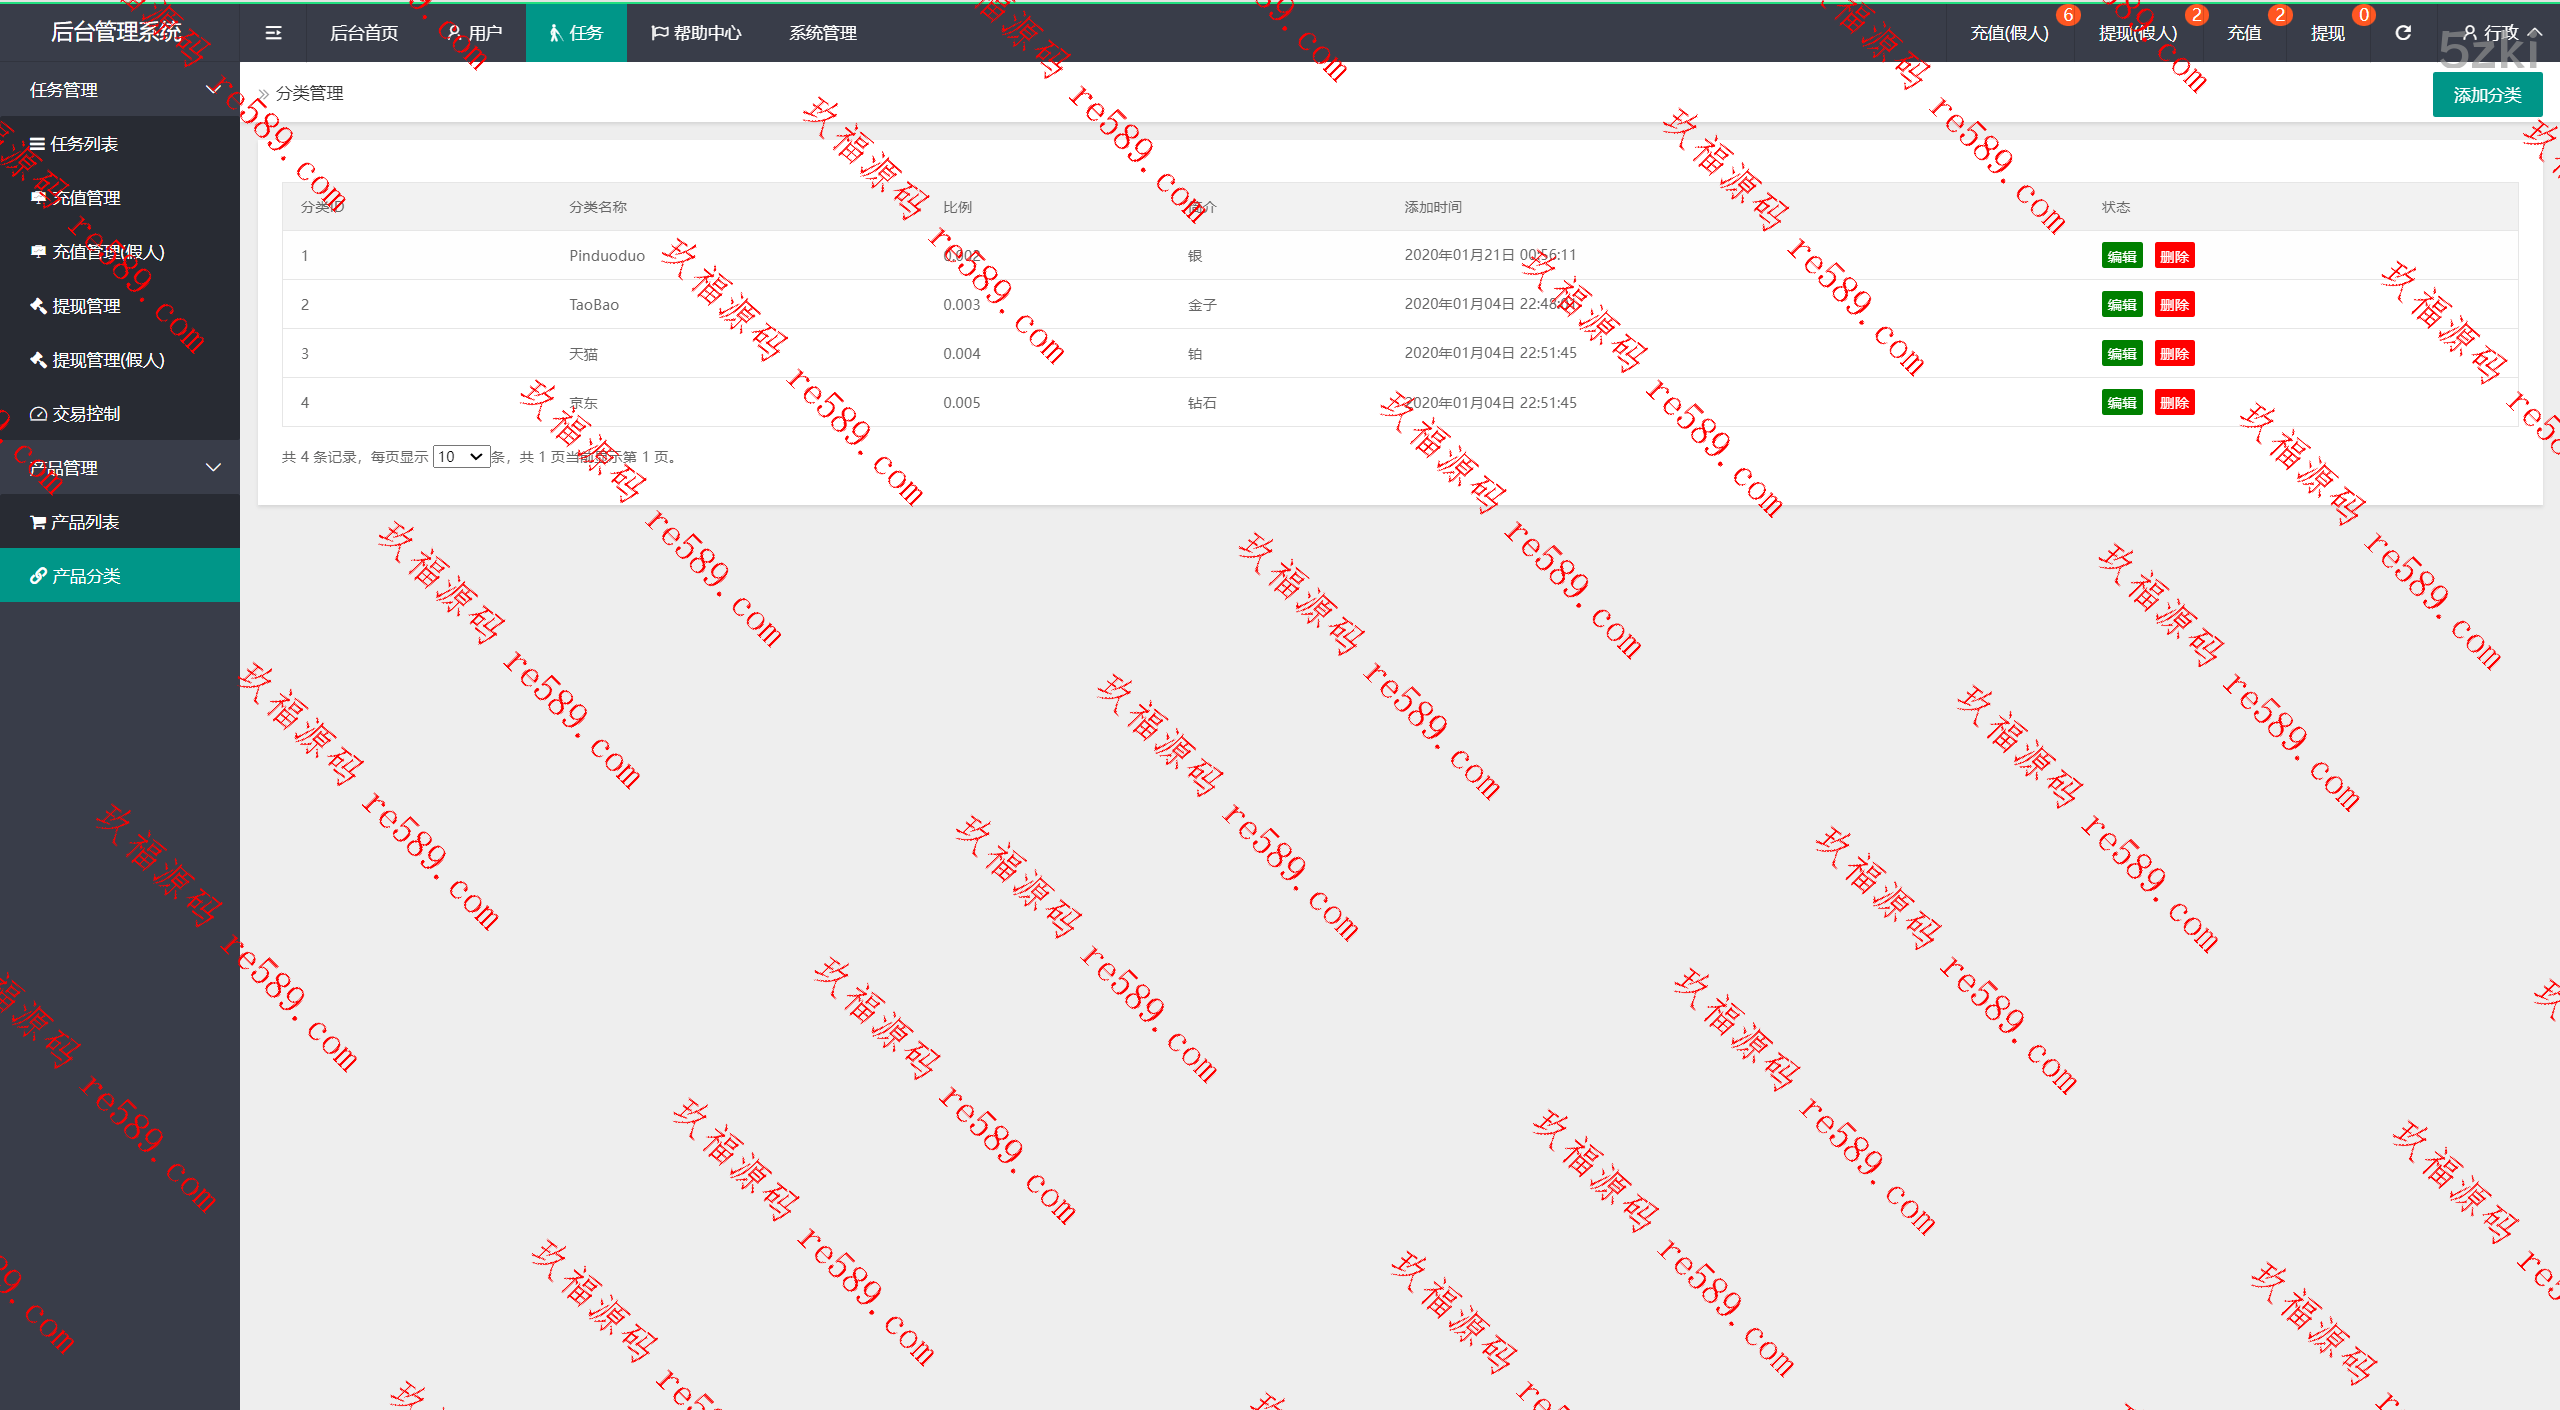Open 充值管理 in the sidebar
The height and width of the screenshot is (1410, 2560).
pyautogui.click(x=86, y=198)
